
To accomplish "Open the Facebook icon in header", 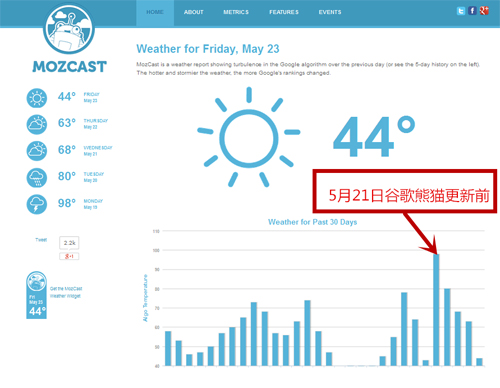I will pyautogui.click(x=472, y=11).
